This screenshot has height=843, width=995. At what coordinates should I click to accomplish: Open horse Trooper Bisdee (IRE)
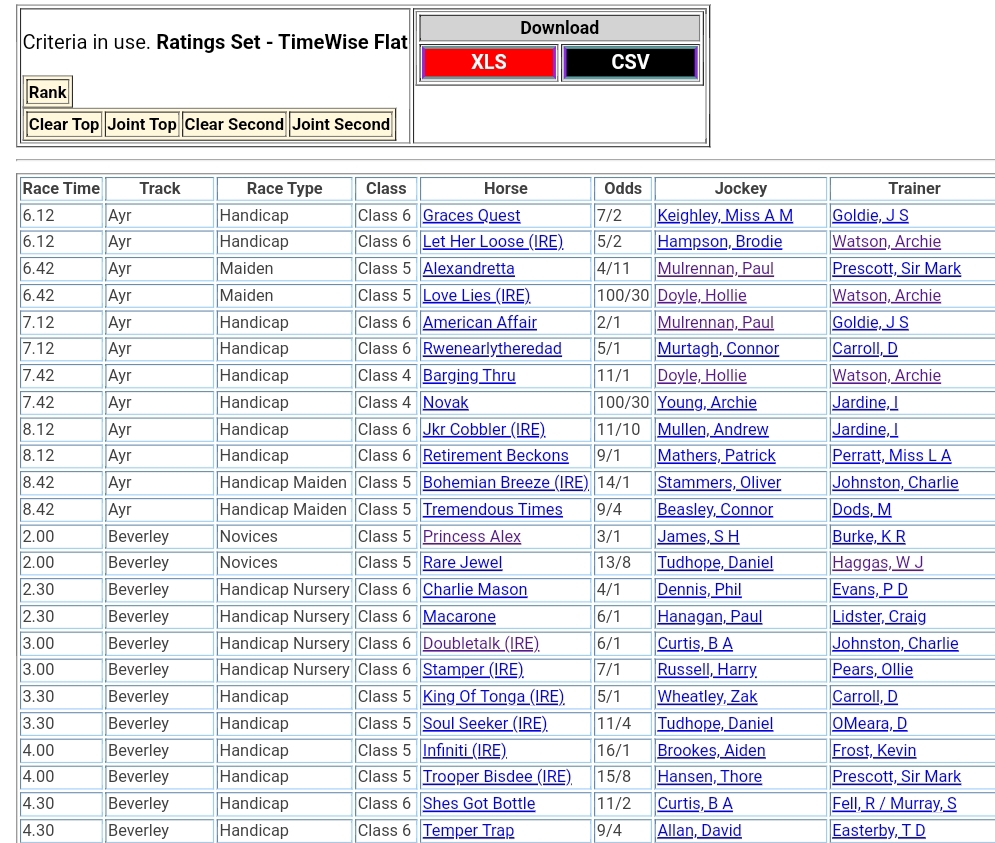pyautogui.click(x=496, y=777)
